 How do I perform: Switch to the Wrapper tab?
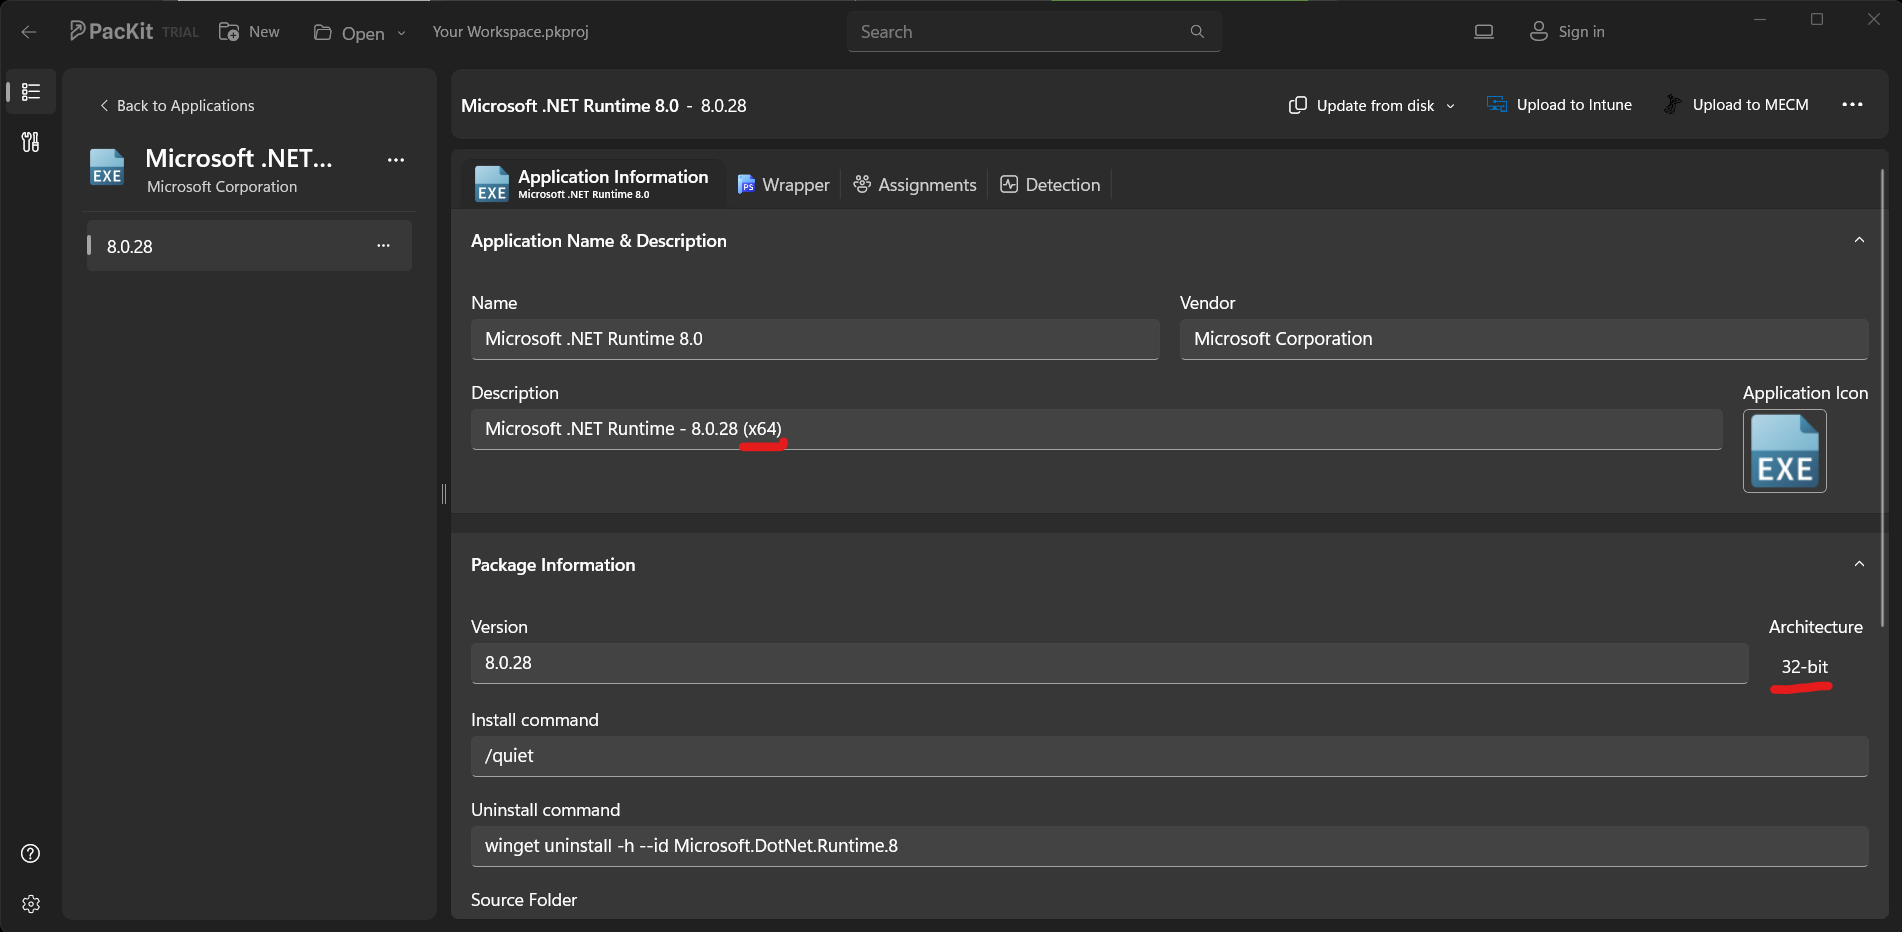click(783, 185)
